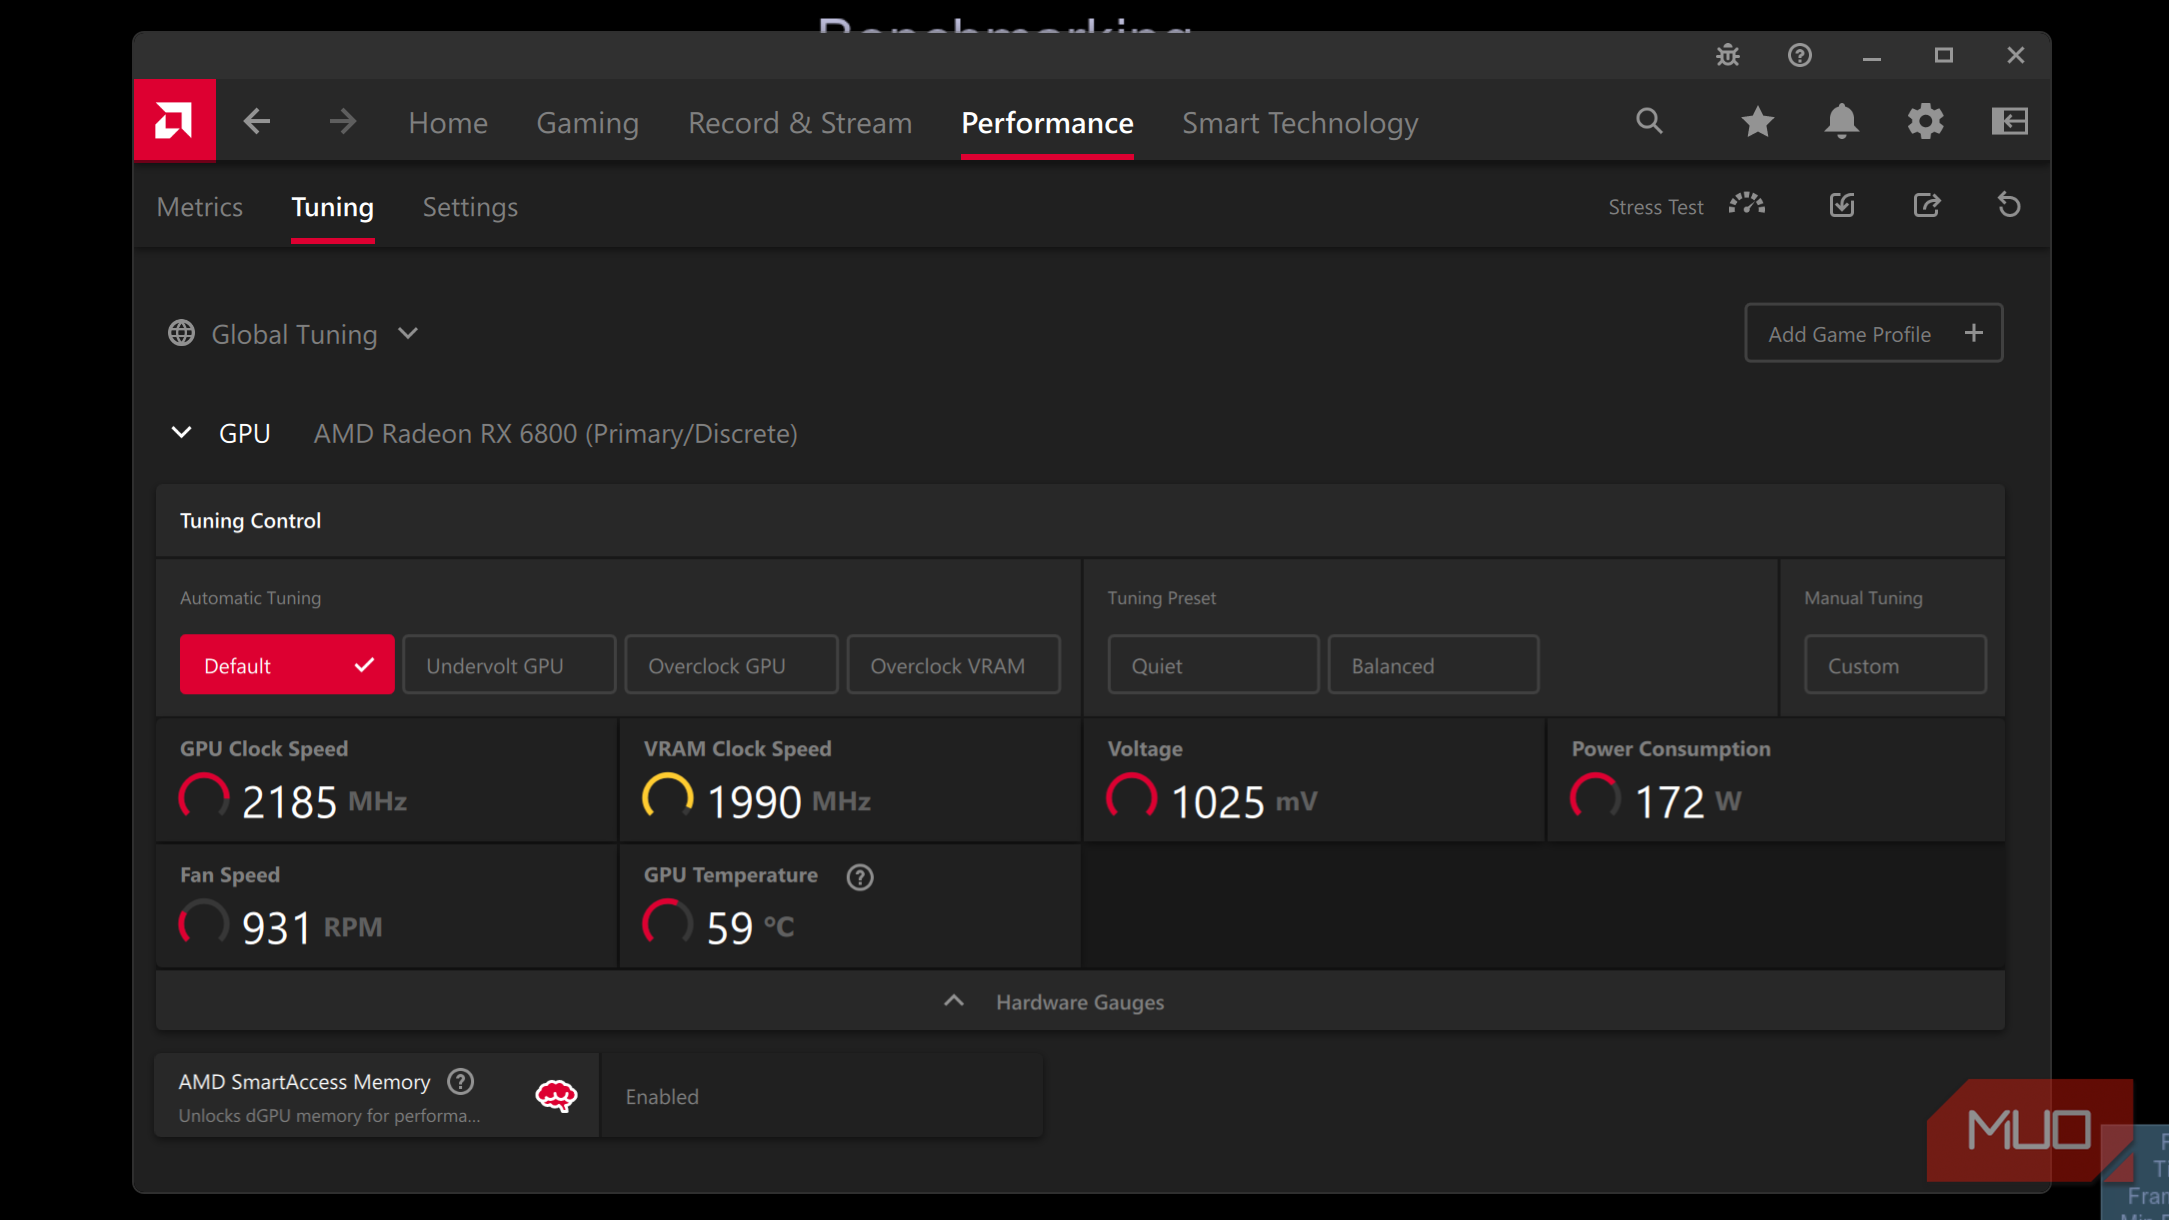Collapse the GPU section chevron
The height and width of the screenshot is (1220, 2169).
pyautogui.click(x=181, y=433)
